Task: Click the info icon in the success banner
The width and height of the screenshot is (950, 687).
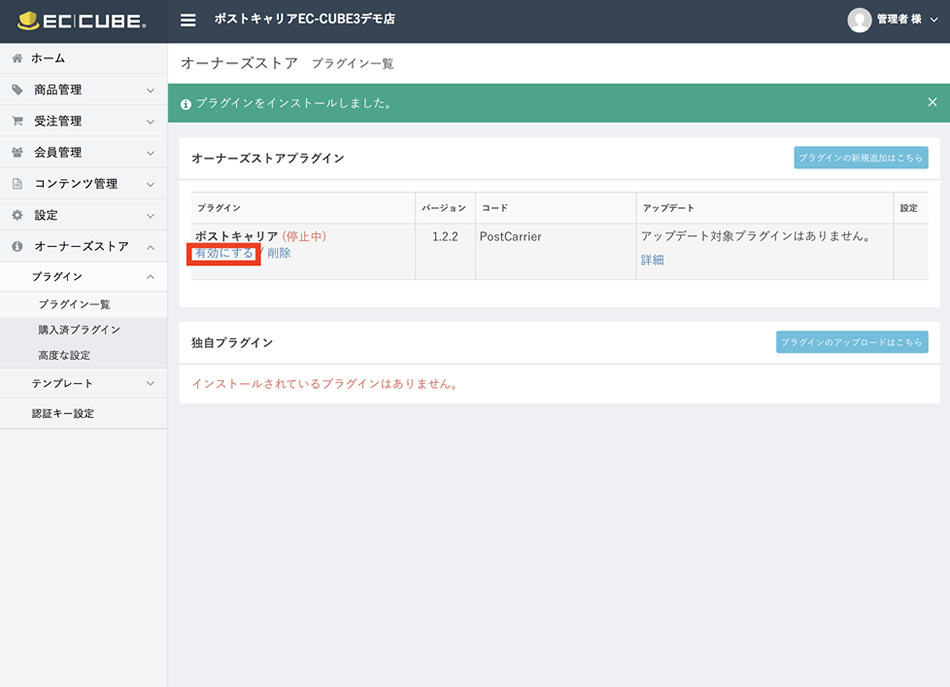Action: tap(186, 104)
